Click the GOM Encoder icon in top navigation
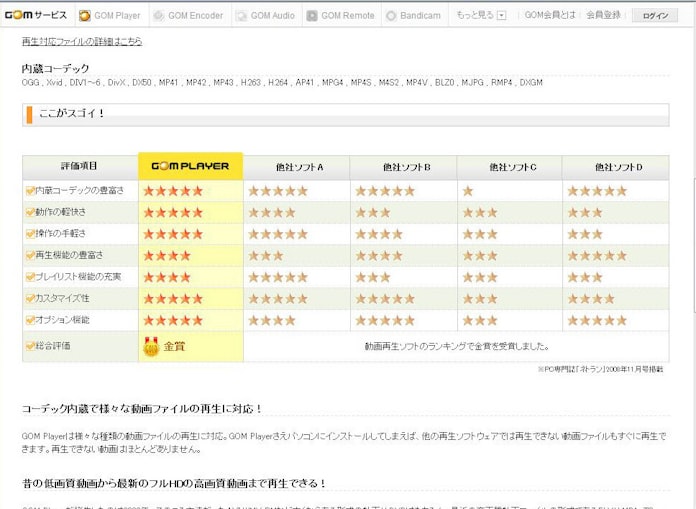Screen dimensions: 696x509 [x=158, y=16]
